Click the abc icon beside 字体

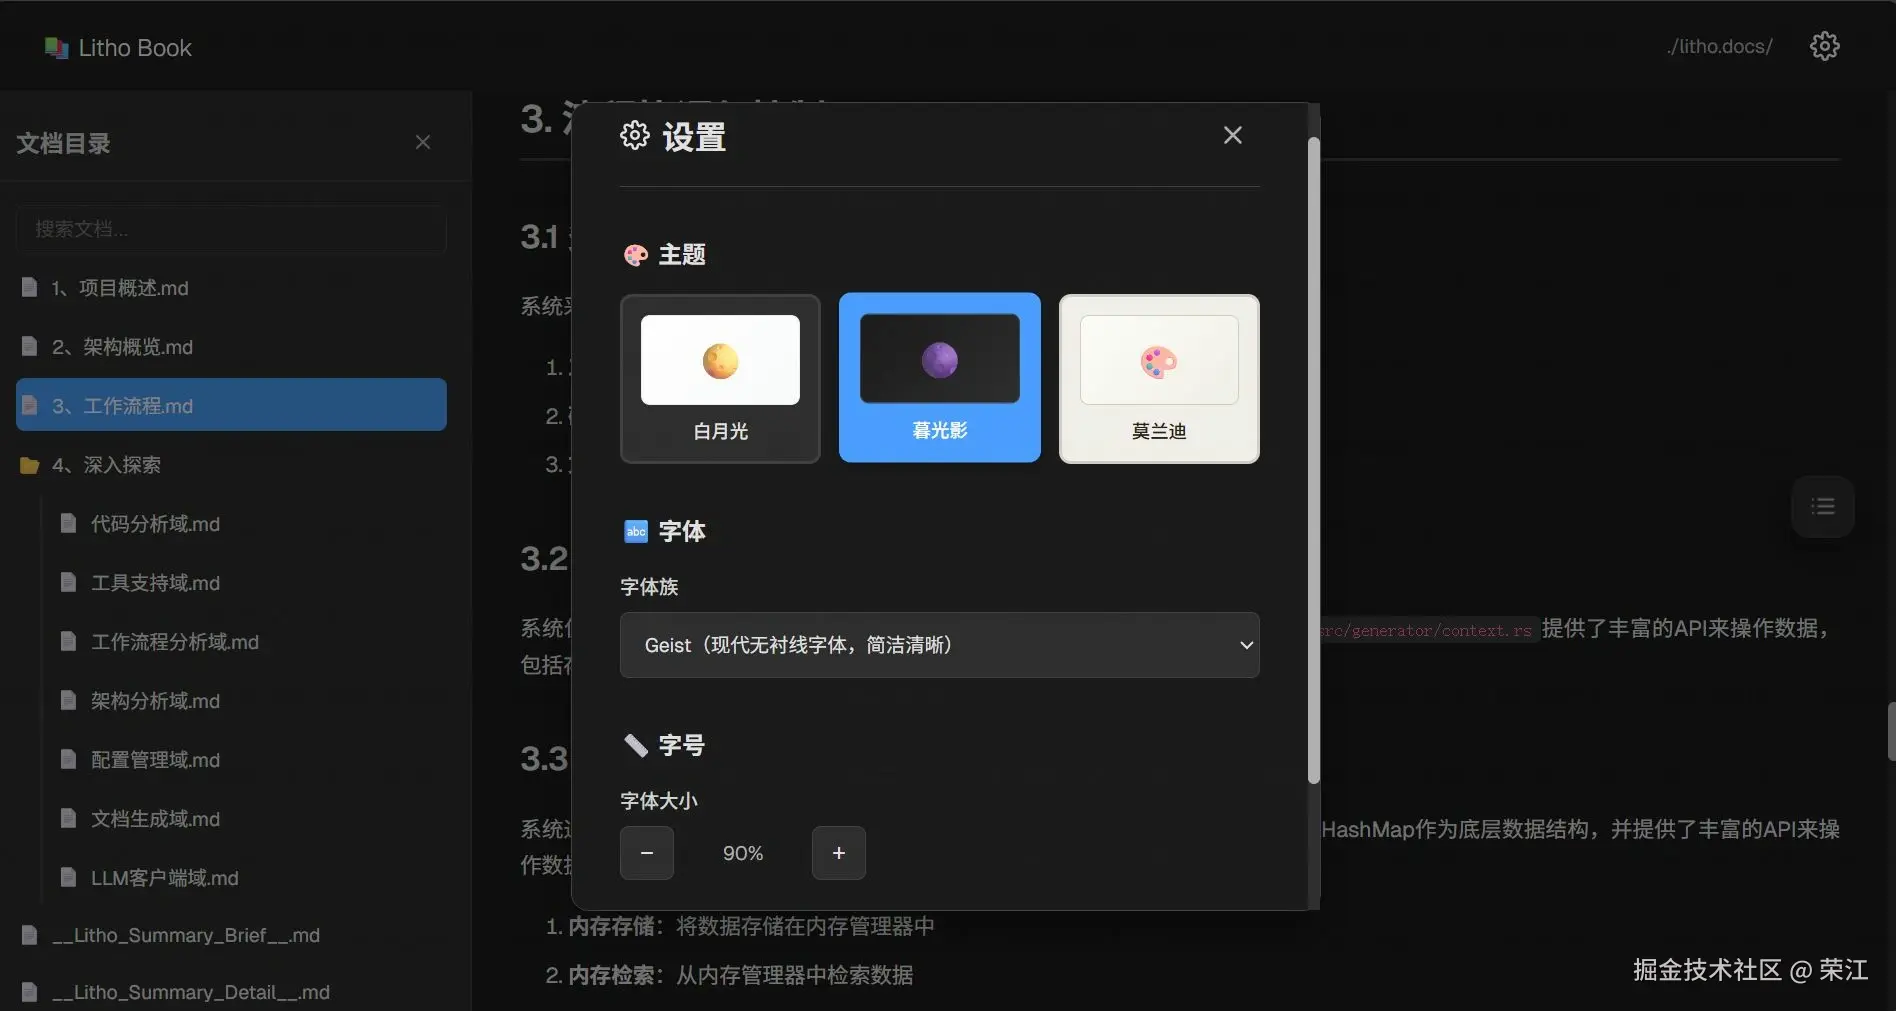point(634,531)
